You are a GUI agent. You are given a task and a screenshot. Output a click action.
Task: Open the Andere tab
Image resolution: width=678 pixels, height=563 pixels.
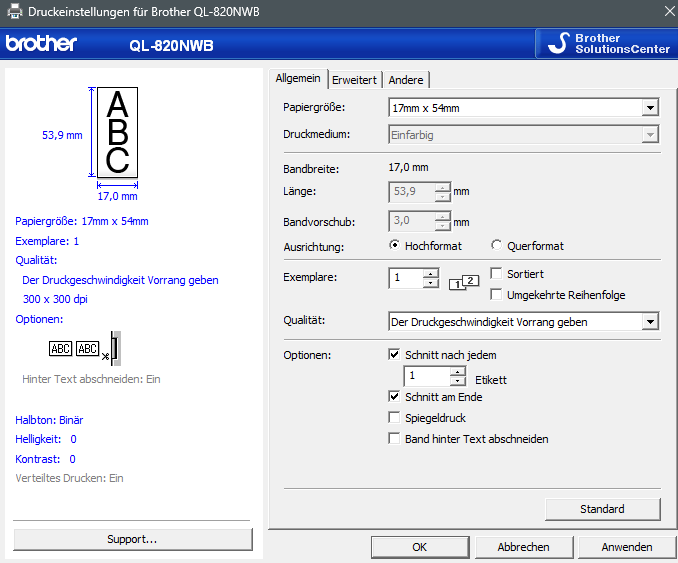(x=406, y=80)
